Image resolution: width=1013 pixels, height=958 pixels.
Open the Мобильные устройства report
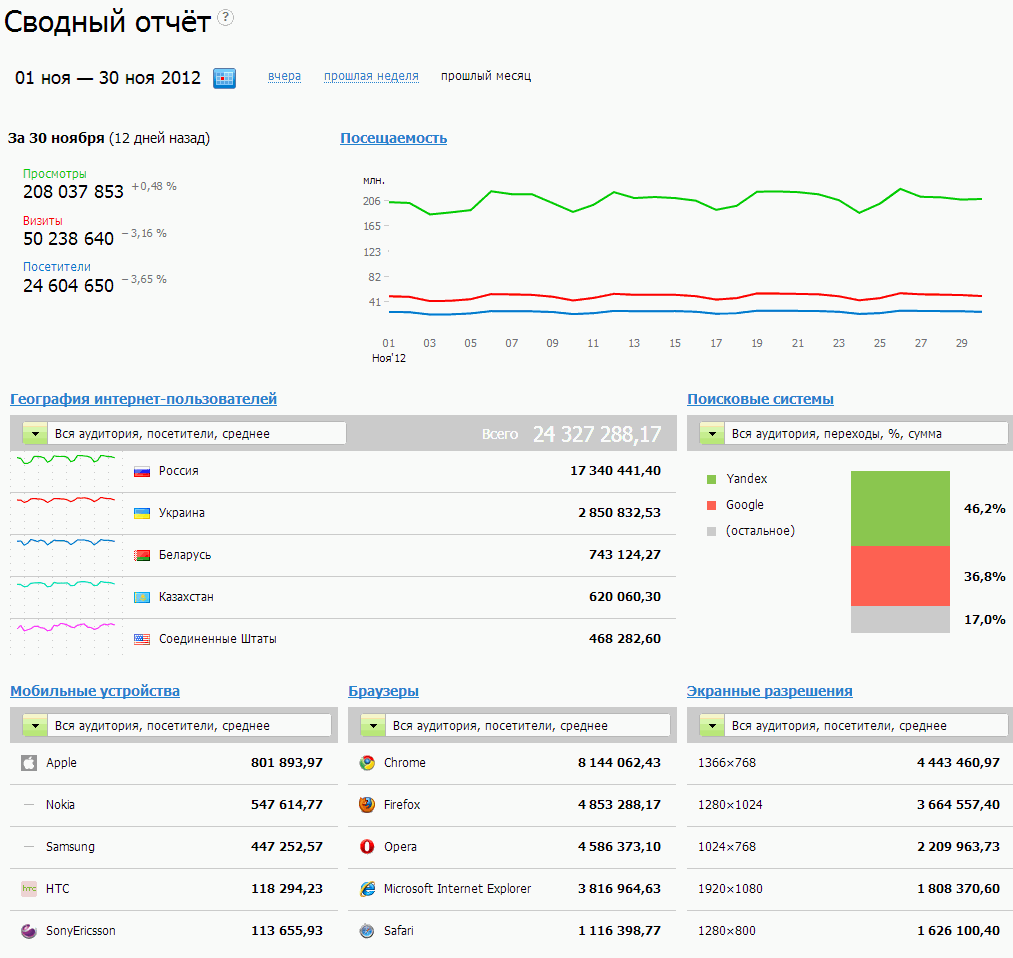click(95, 691)
